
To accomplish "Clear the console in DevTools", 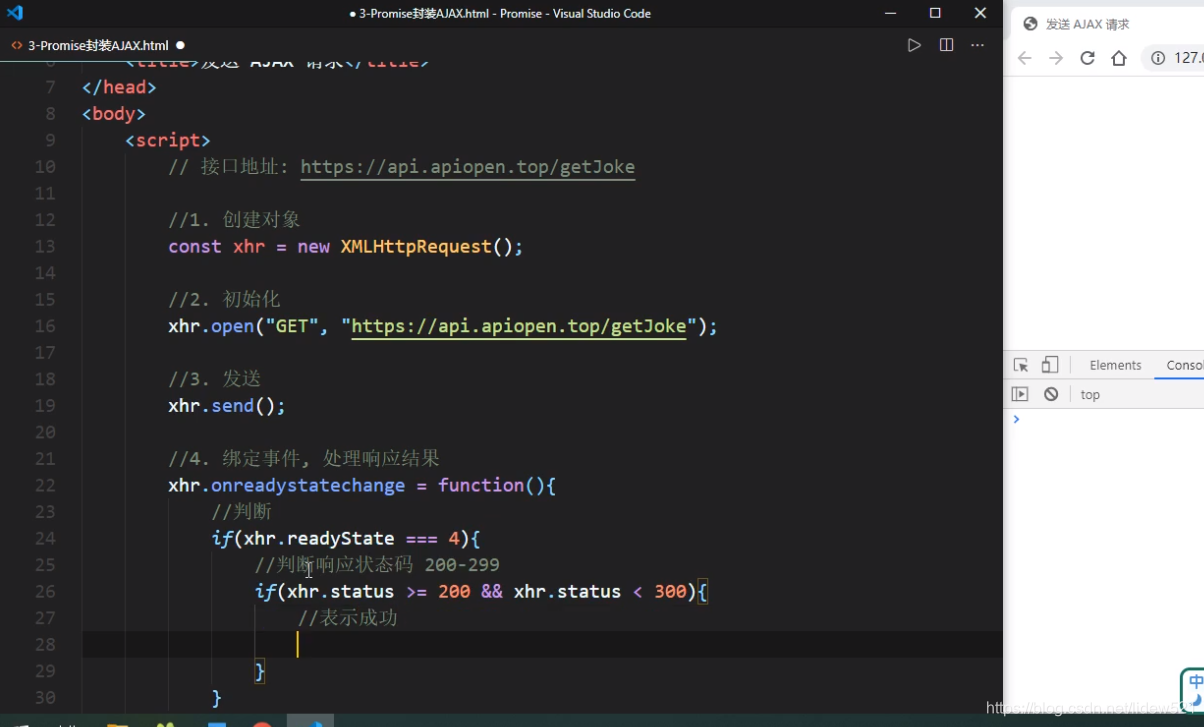I will click(x=1051, y=394).
